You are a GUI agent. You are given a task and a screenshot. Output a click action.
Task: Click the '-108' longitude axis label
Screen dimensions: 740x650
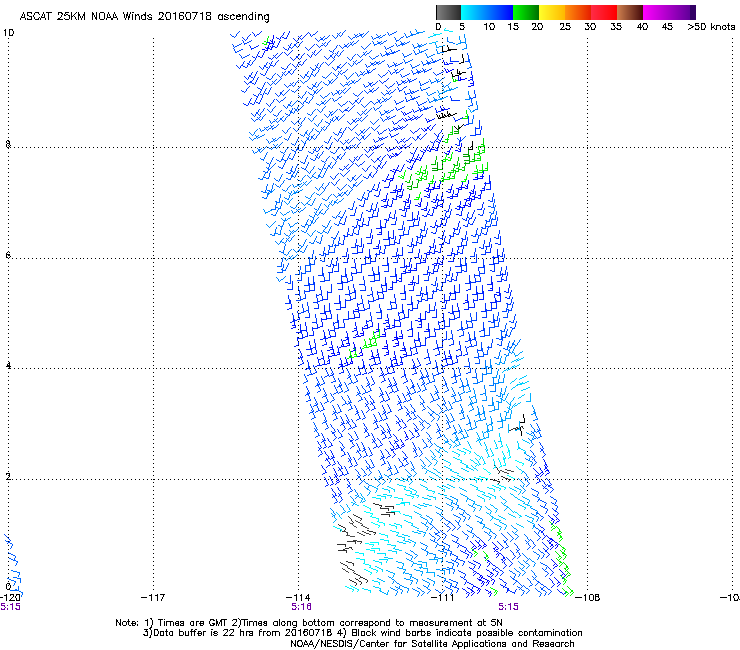pos(588,598)
